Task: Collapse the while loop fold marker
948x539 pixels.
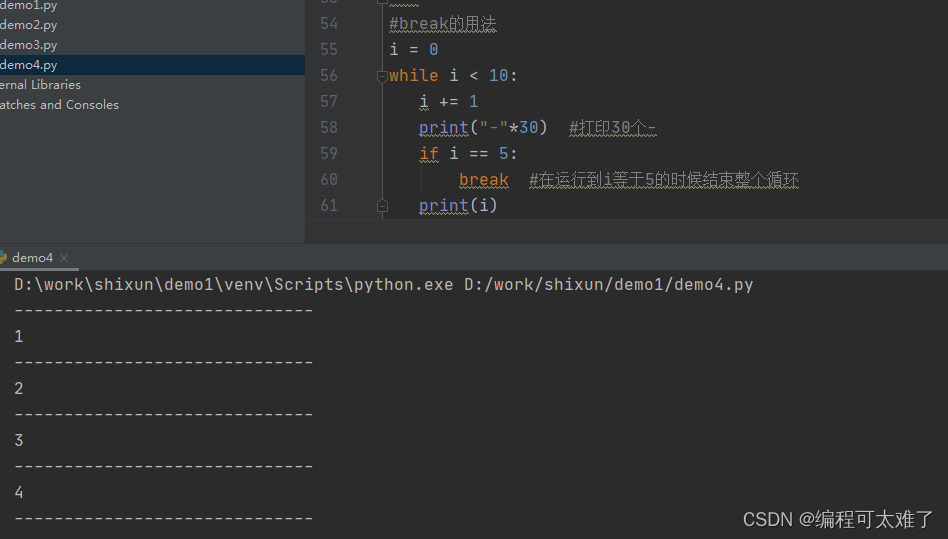Action: (x=382, y=76)
